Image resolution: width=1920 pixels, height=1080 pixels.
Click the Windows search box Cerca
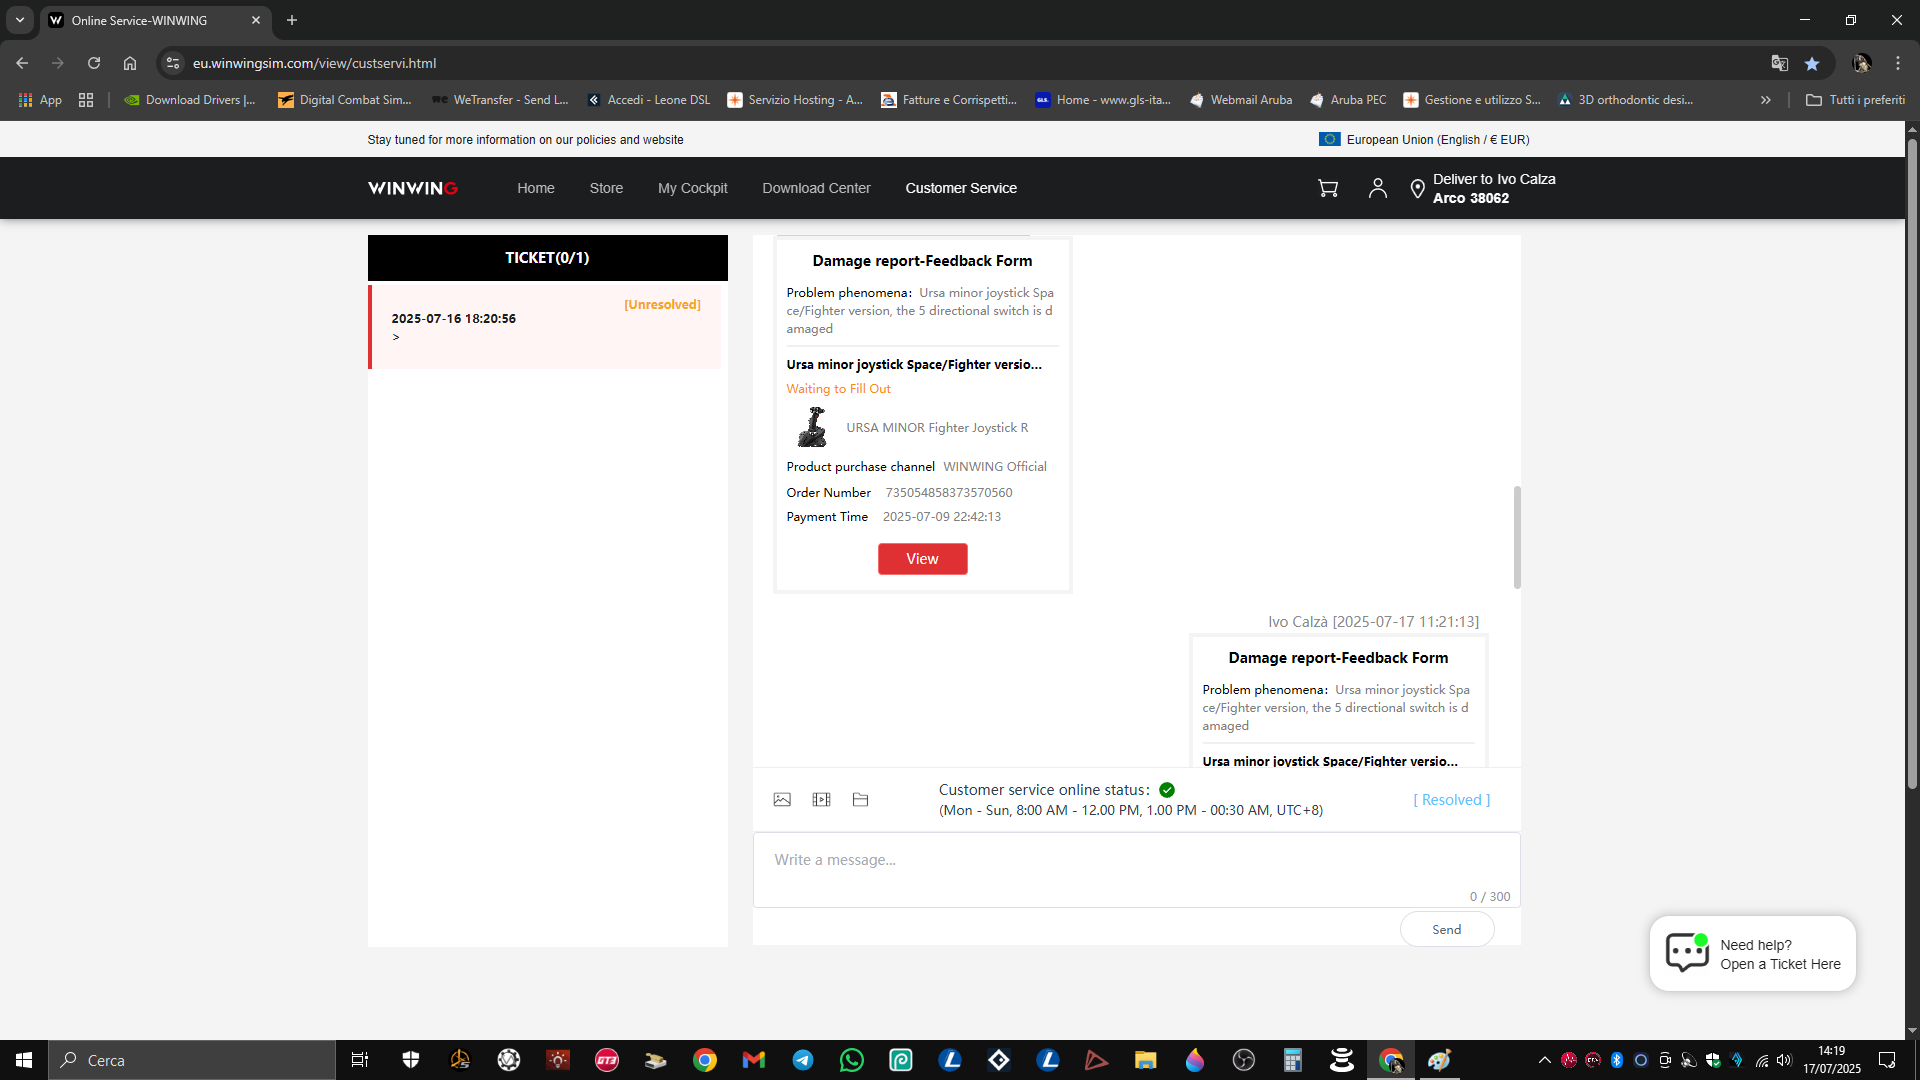192,1060
